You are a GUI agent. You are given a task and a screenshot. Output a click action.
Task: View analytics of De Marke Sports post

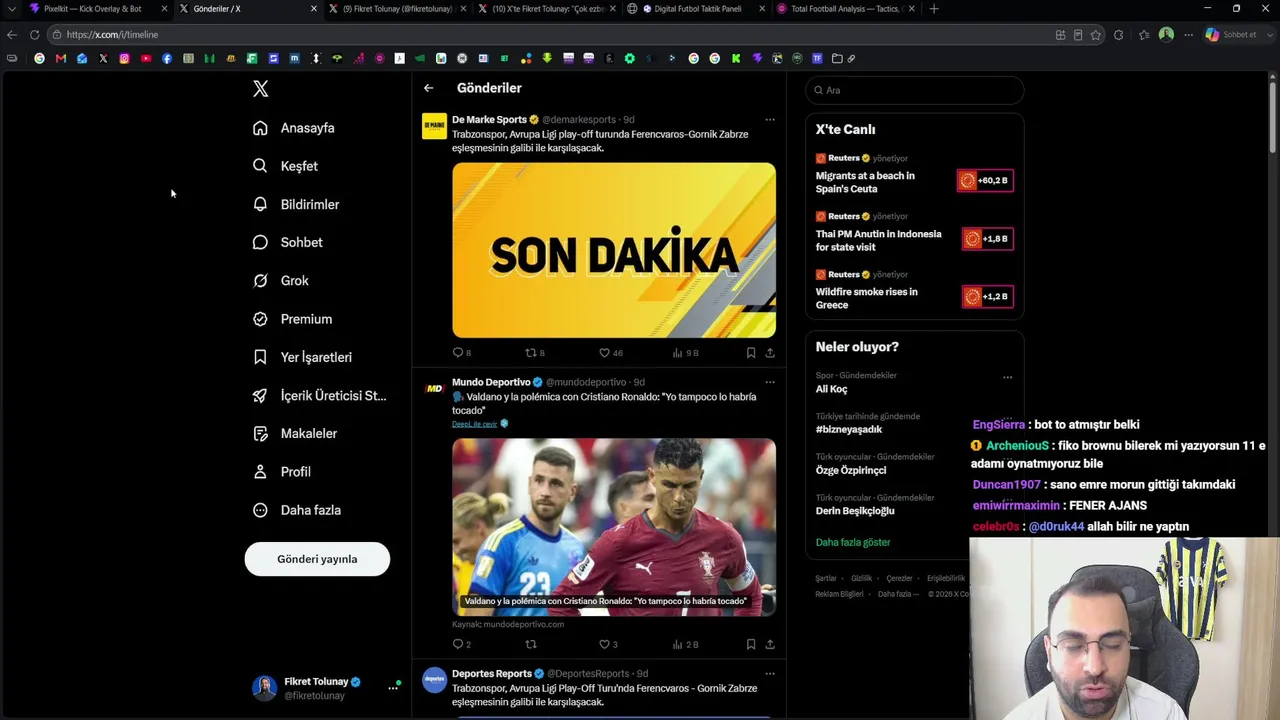685,353
